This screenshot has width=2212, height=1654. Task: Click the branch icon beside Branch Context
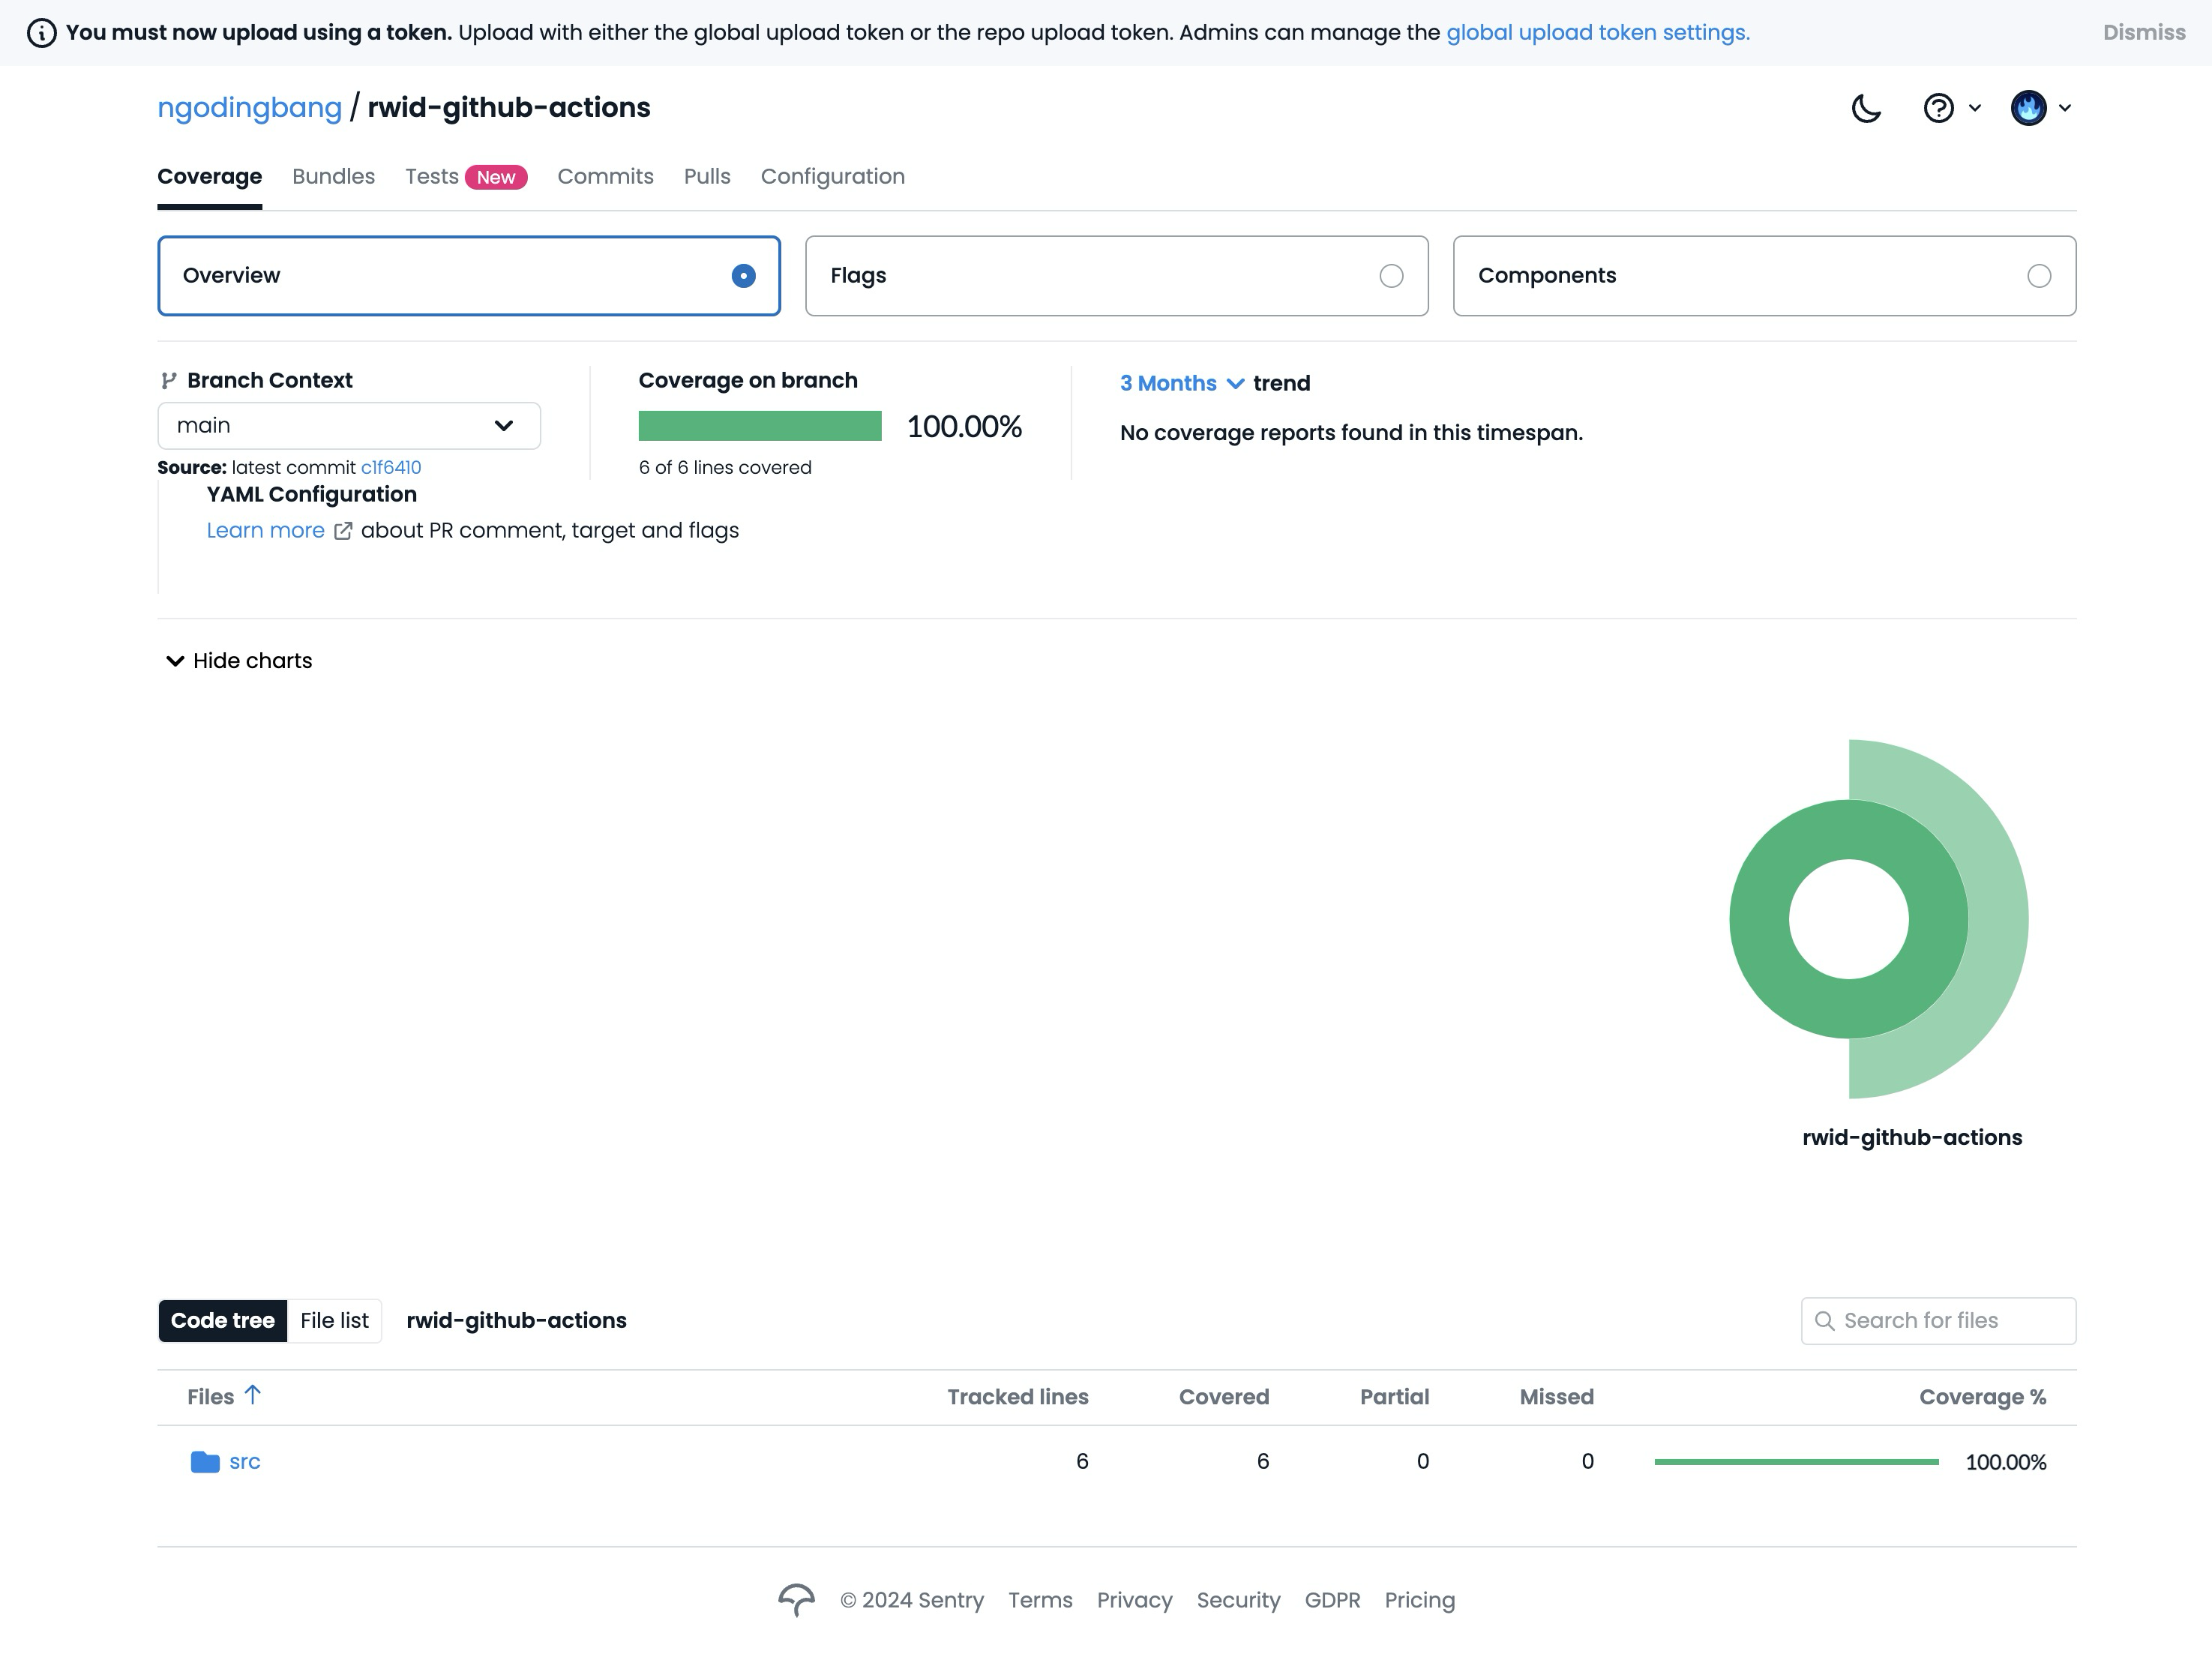(x=169, y=380)
